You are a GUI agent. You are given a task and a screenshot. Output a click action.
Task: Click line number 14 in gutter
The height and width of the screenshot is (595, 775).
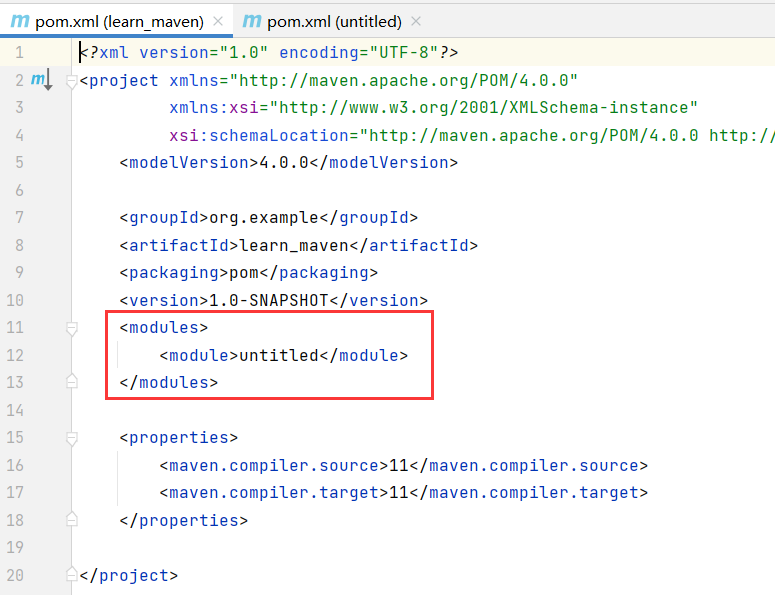(x=15, y=410)
